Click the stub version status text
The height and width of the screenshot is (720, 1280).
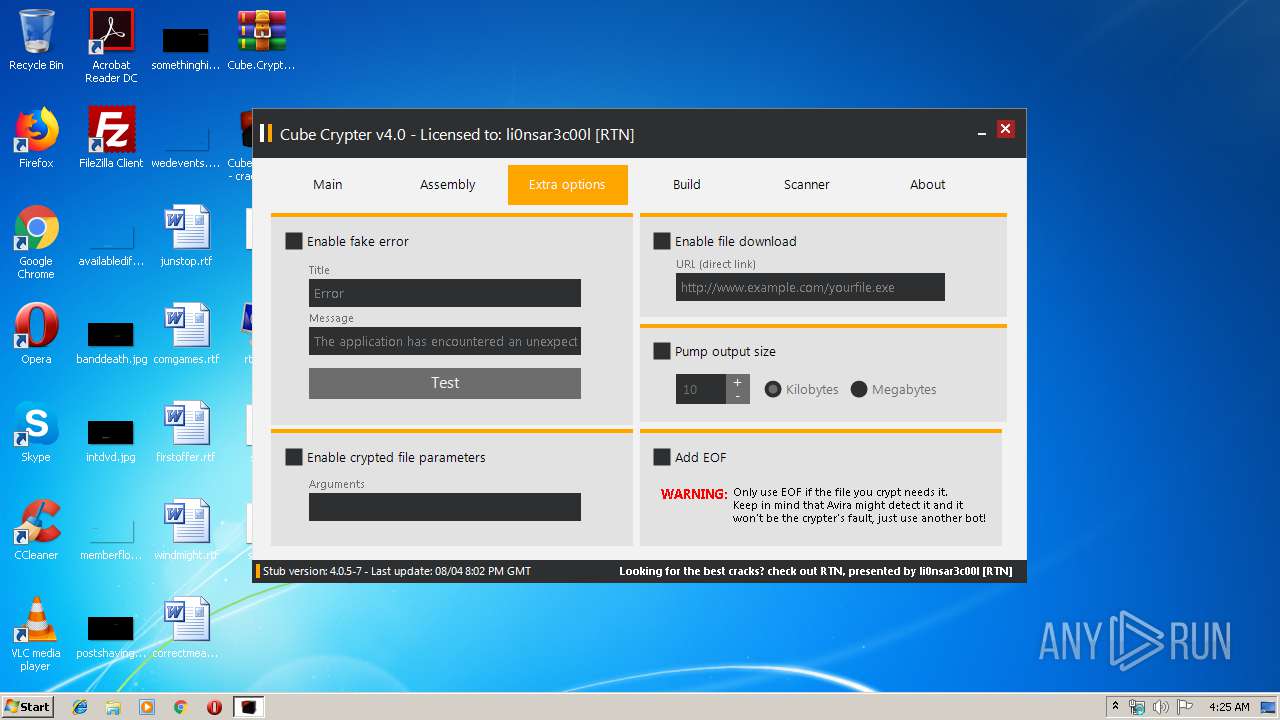[397, 571]
